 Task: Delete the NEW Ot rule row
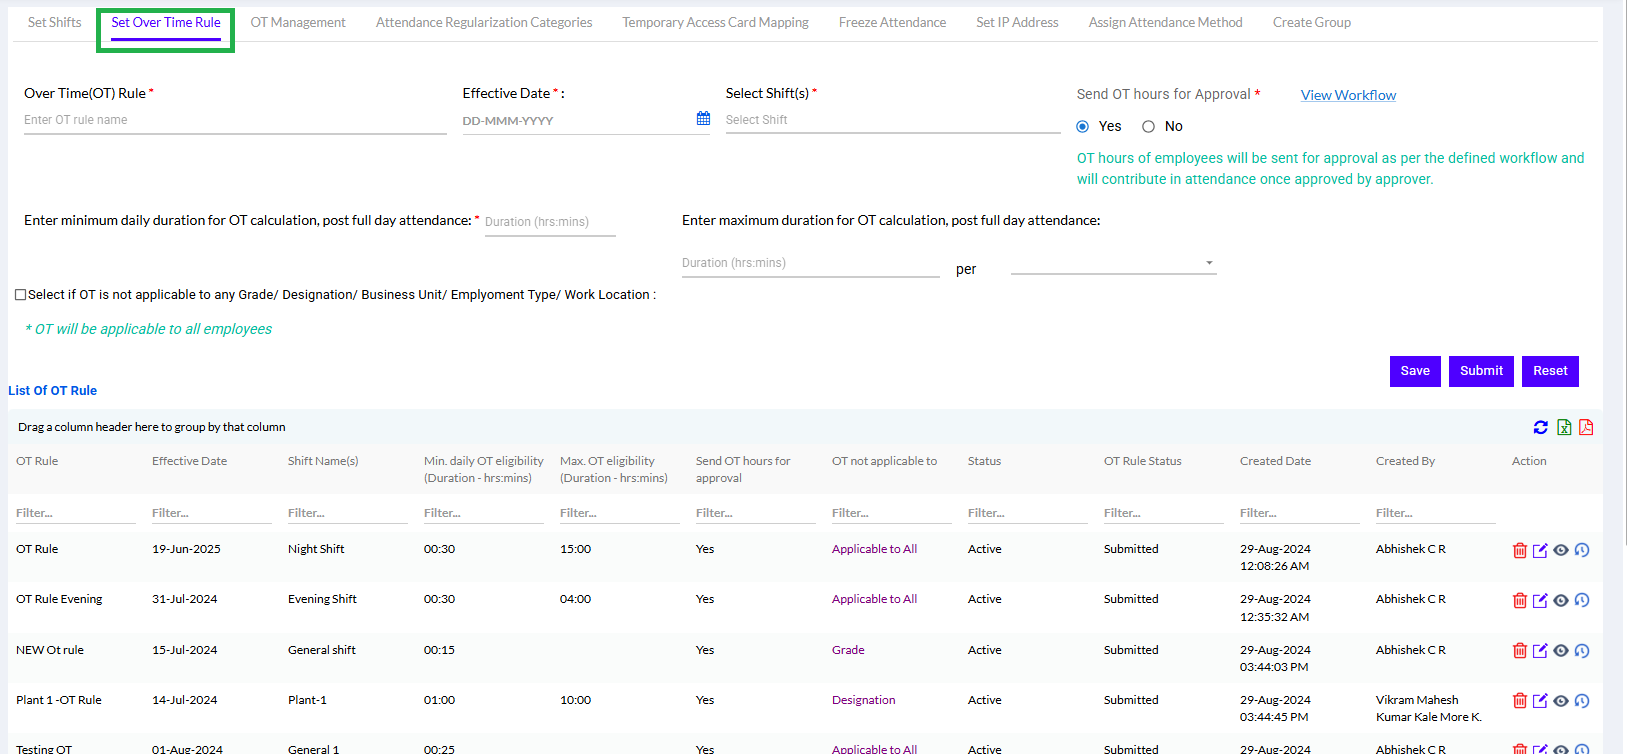click(x=1520, y=651)
